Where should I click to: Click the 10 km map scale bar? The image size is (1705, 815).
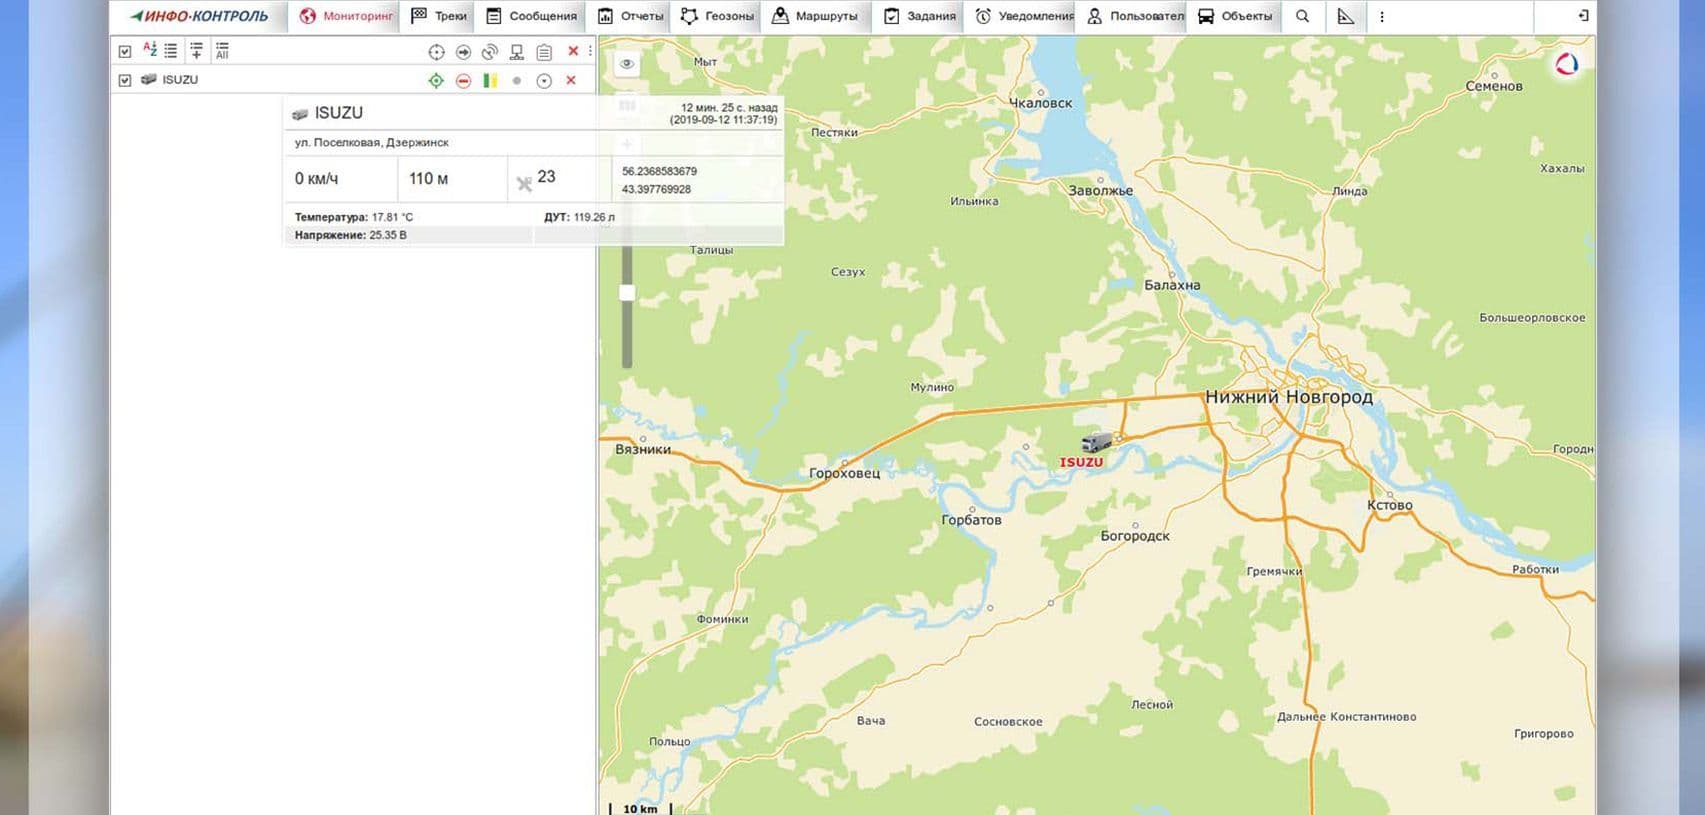coord(640,808)
